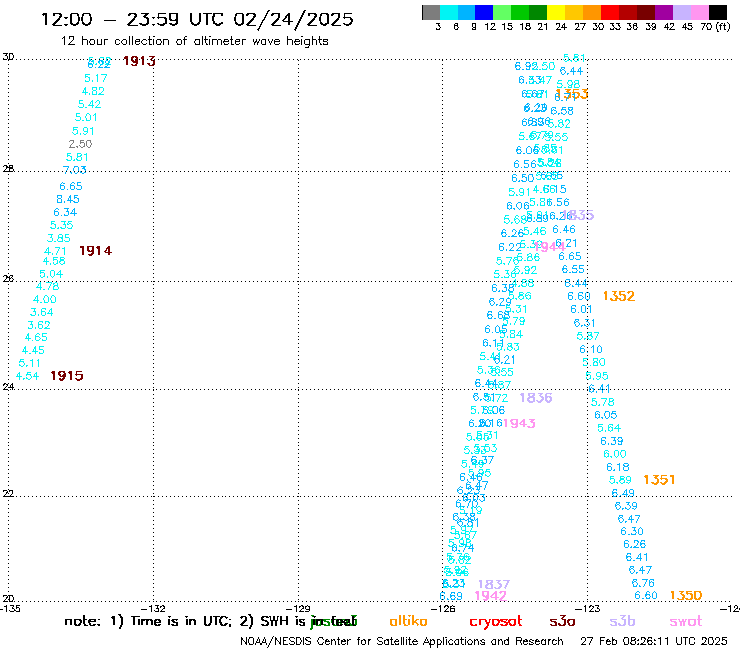Click the yellow 24 ft legend swatch
Image resolution: width=740 pixels, height=650 pixels.
click(x=556, y=12)
